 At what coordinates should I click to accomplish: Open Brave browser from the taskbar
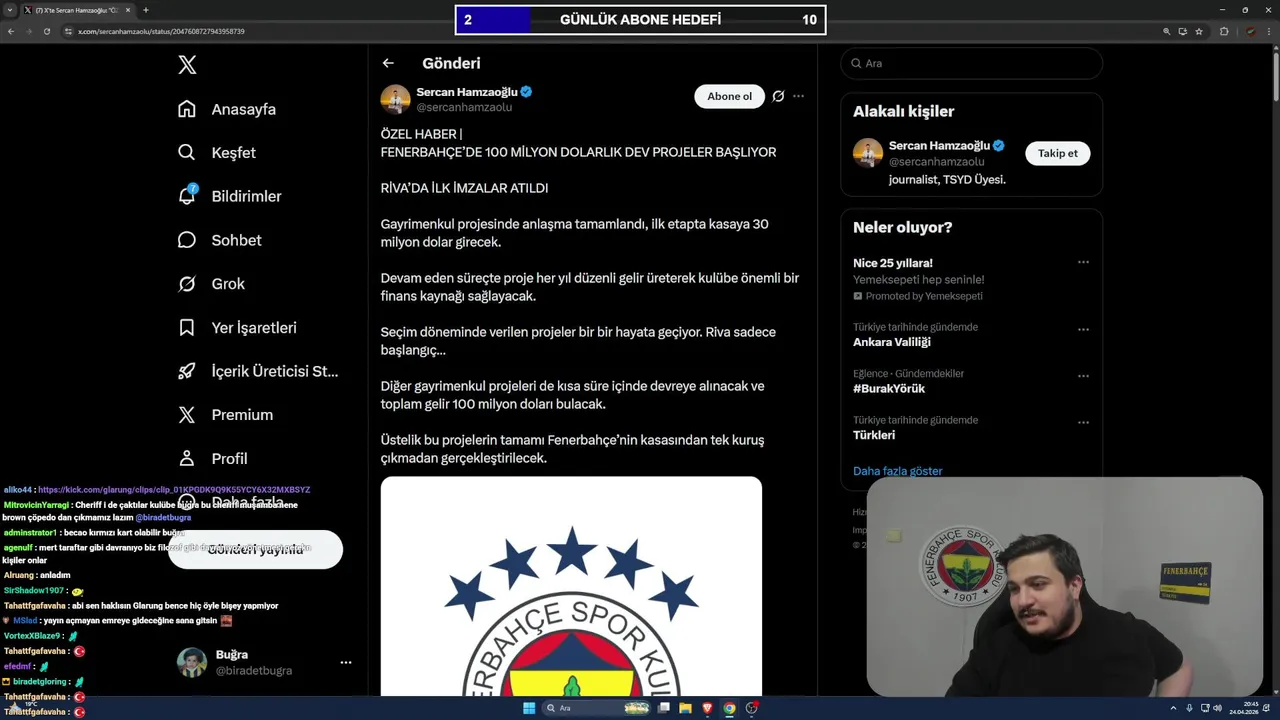click(708, 708)
